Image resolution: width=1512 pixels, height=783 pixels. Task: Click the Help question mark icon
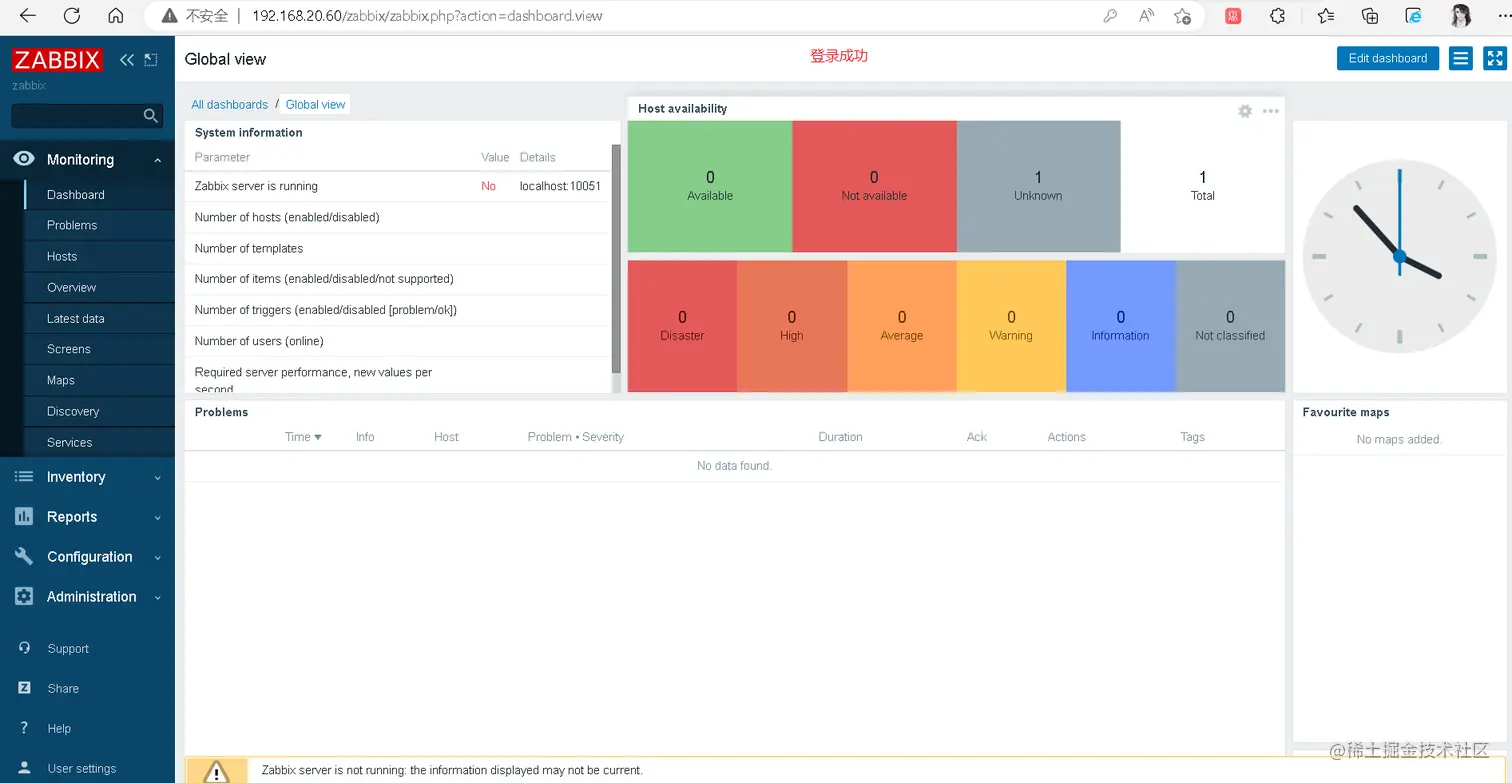click(x=25, y=728)
